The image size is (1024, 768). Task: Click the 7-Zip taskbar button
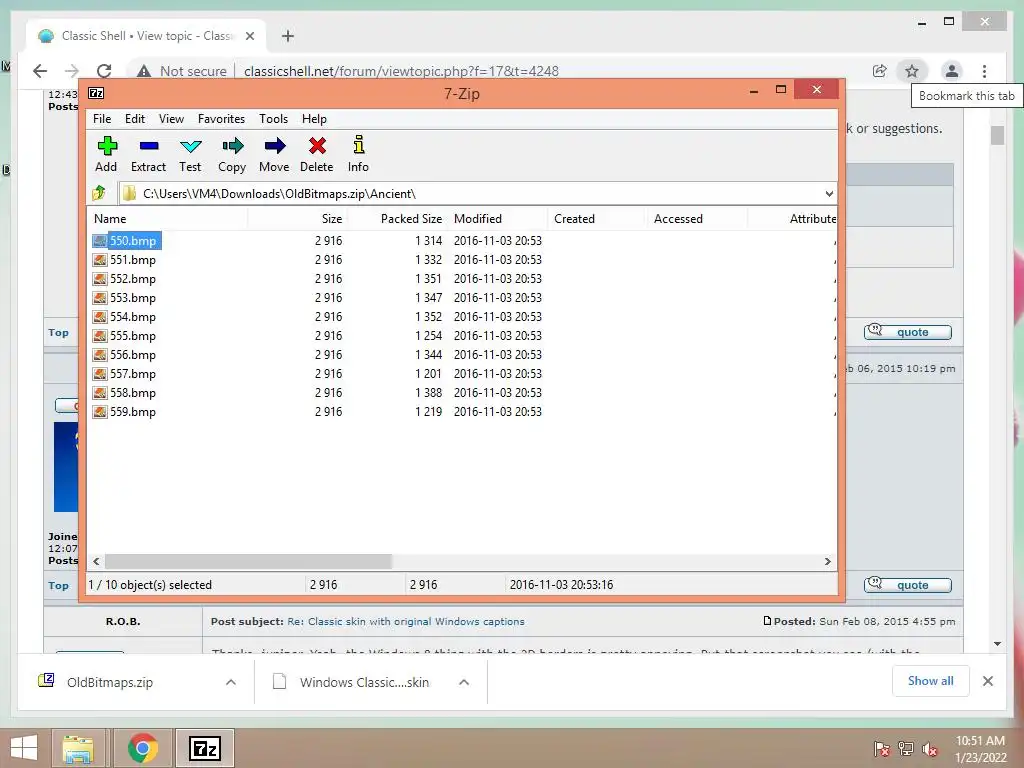tap(204, 748)
